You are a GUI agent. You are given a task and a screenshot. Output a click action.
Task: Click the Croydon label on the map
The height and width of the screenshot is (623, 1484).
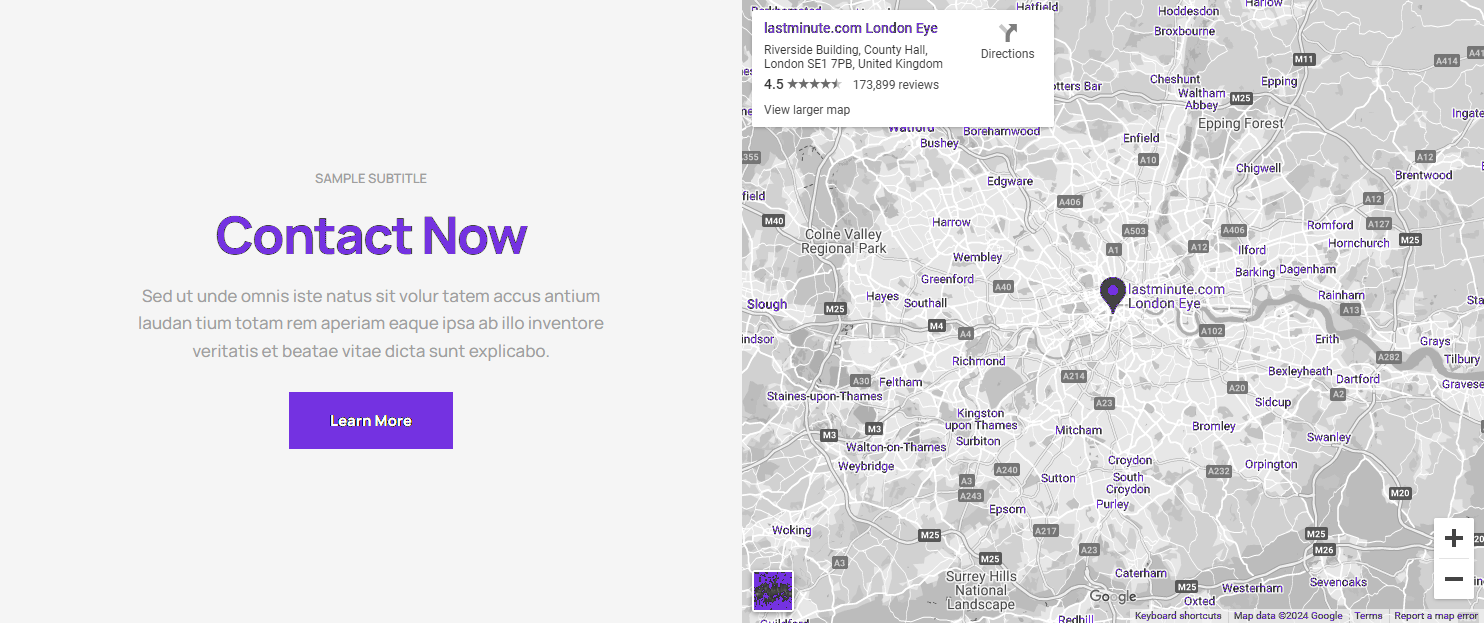coord(1130,461)
